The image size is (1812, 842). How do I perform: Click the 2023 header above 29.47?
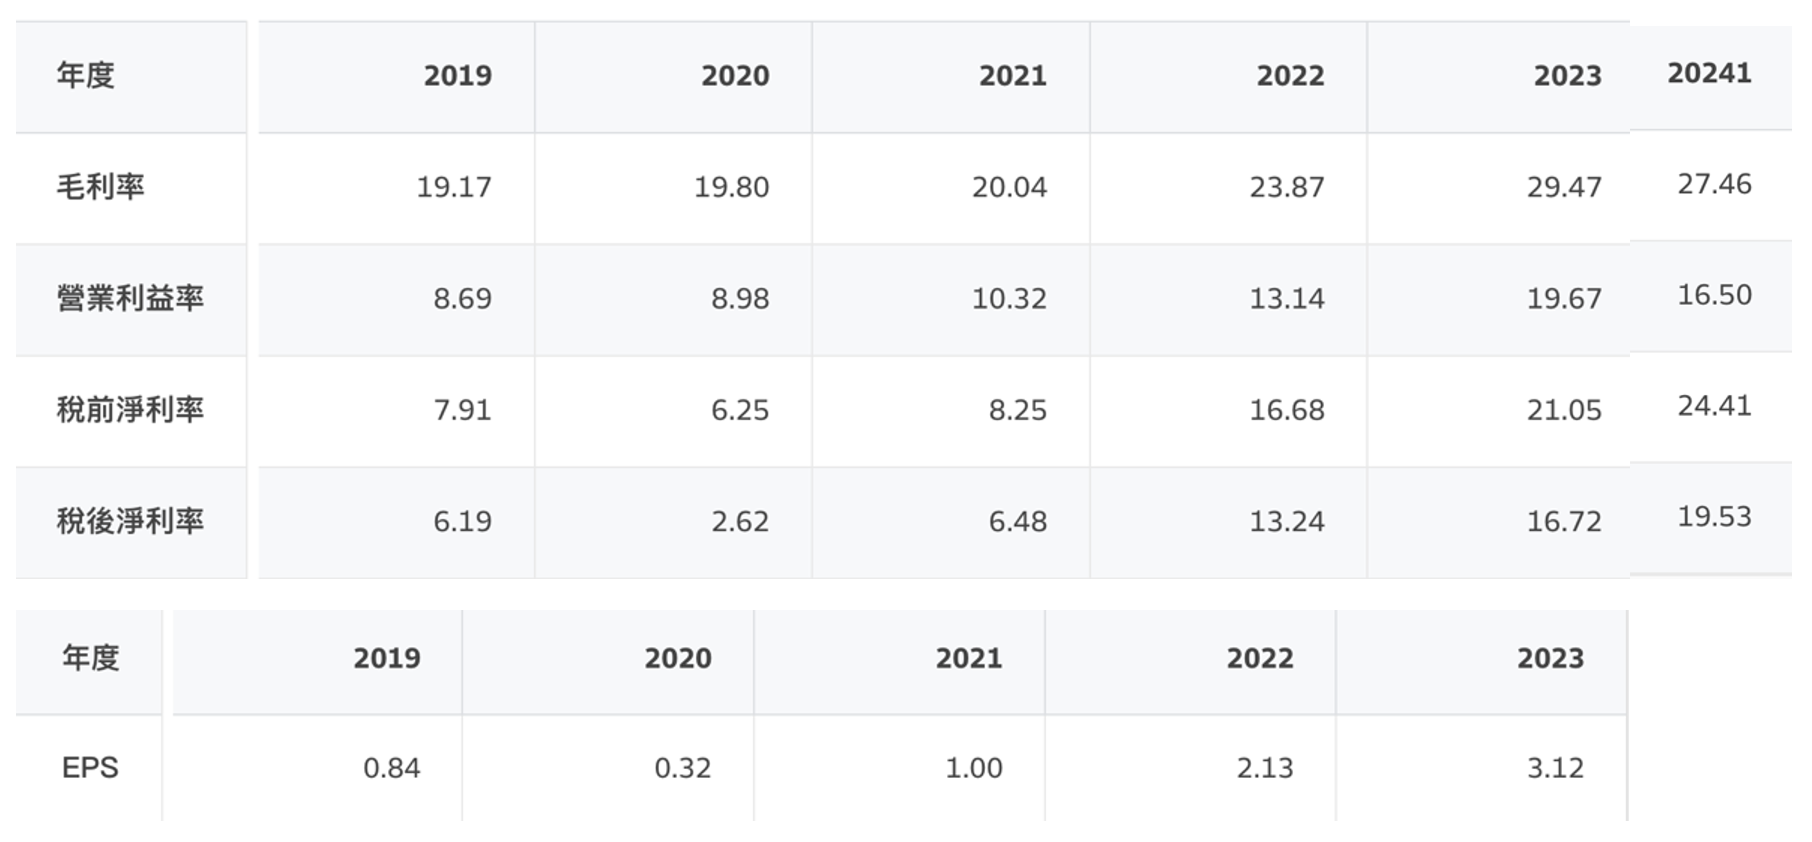pos(1567,76)
